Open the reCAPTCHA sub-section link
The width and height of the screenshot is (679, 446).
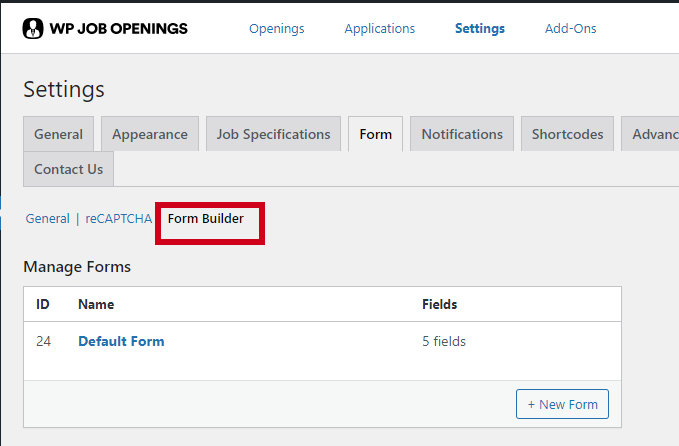pyautogui.click(x=118, y=219)
